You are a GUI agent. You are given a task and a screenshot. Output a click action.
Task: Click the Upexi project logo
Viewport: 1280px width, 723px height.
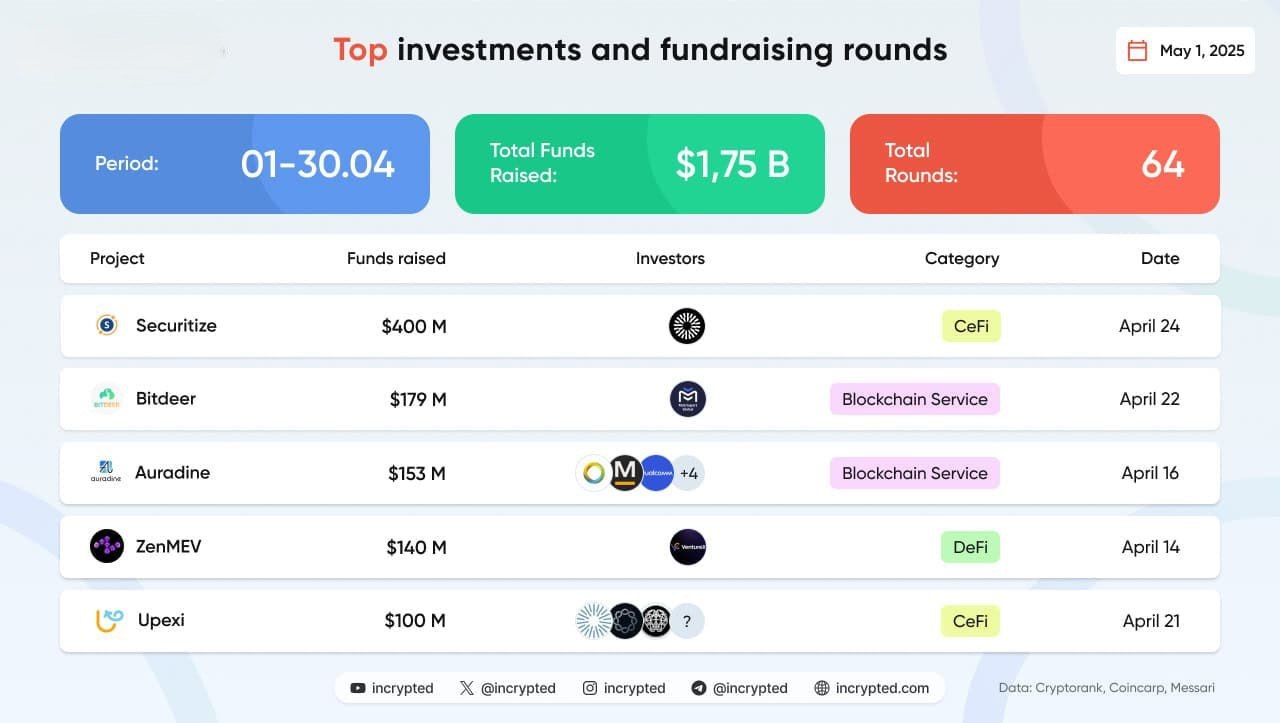[x=109, y=620]
